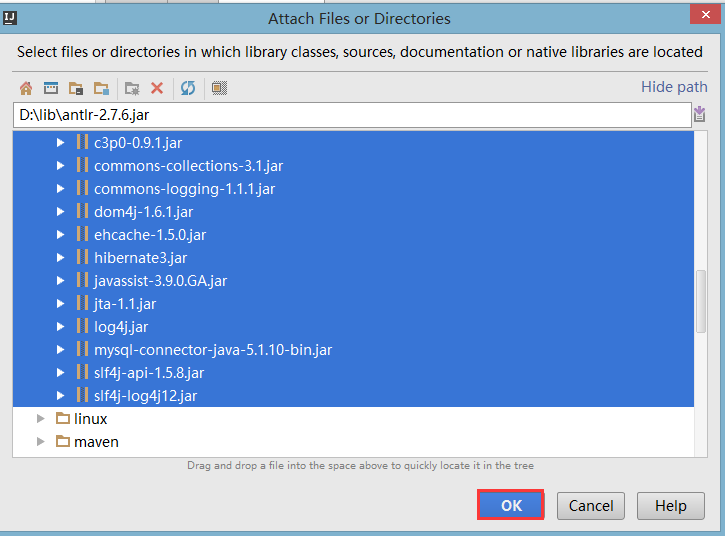Open path history dropdown icon

tap(700, 114)
